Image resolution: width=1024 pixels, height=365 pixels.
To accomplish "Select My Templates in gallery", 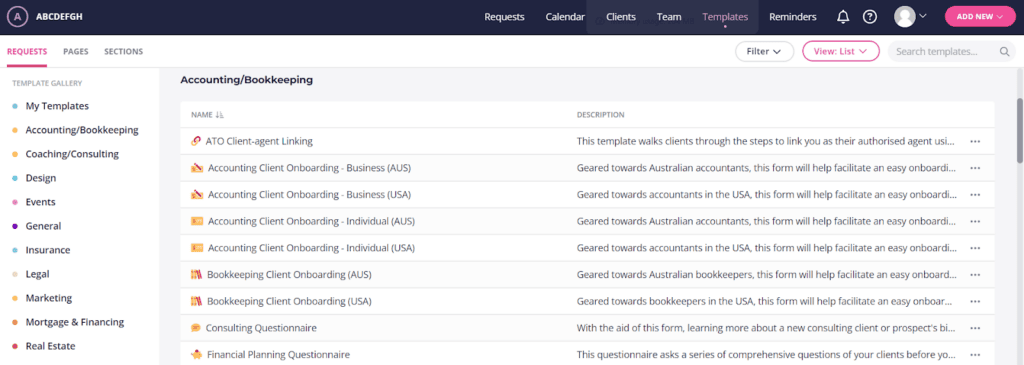I will [x=57, y=106].
